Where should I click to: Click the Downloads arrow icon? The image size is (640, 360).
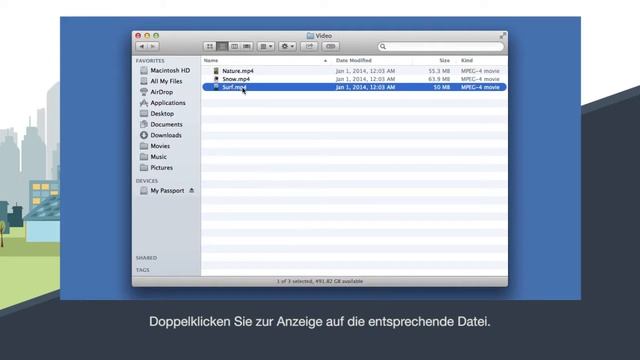[144, 135]
